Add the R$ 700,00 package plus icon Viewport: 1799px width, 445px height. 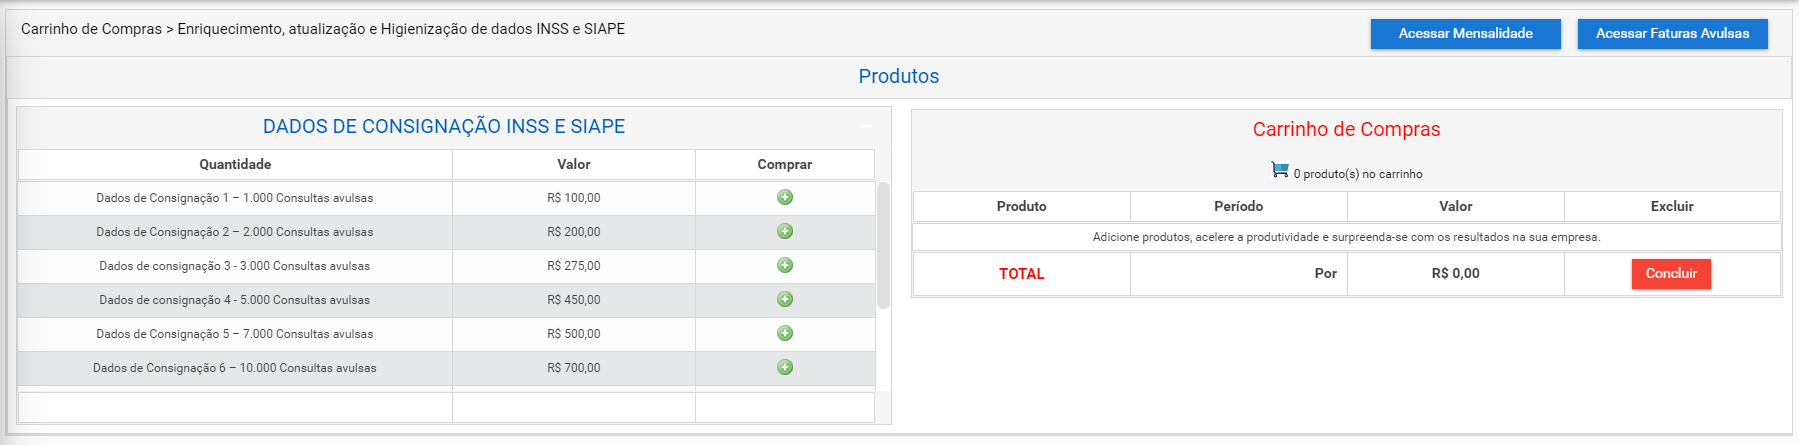(x=785, y=367)
